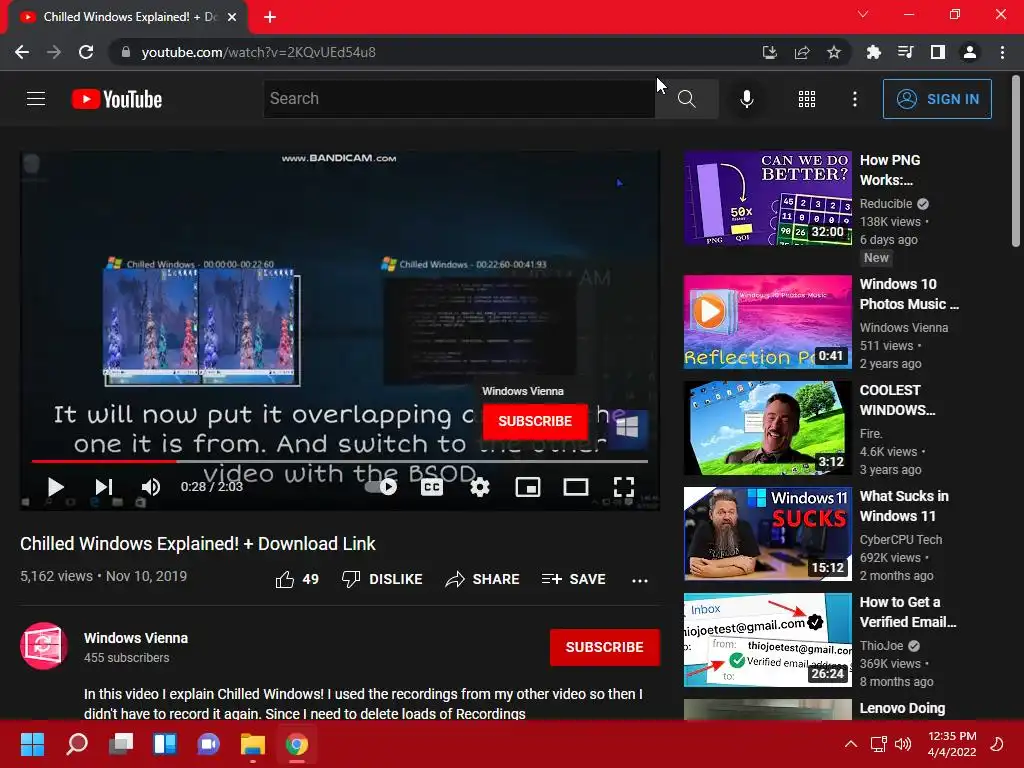Image resolution: width=1024 pixels, height=768 pixels.
Task: Click the address bar URL
Action: click(259, 52)
